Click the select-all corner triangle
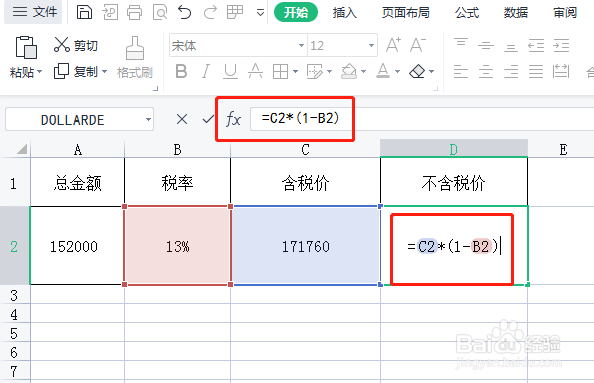594x383 pixels. [22, 149]
